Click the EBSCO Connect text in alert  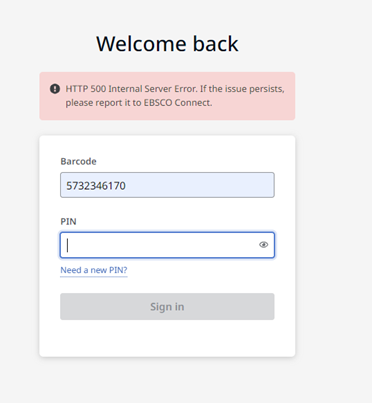tap(177, 103)
